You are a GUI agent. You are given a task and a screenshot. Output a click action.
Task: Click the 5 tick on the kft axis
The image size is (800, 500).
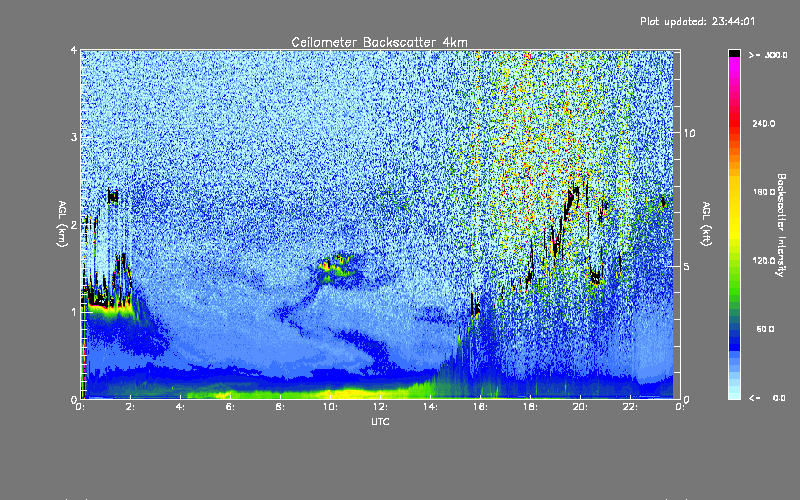pyautogui.click(x=686, y=266)
